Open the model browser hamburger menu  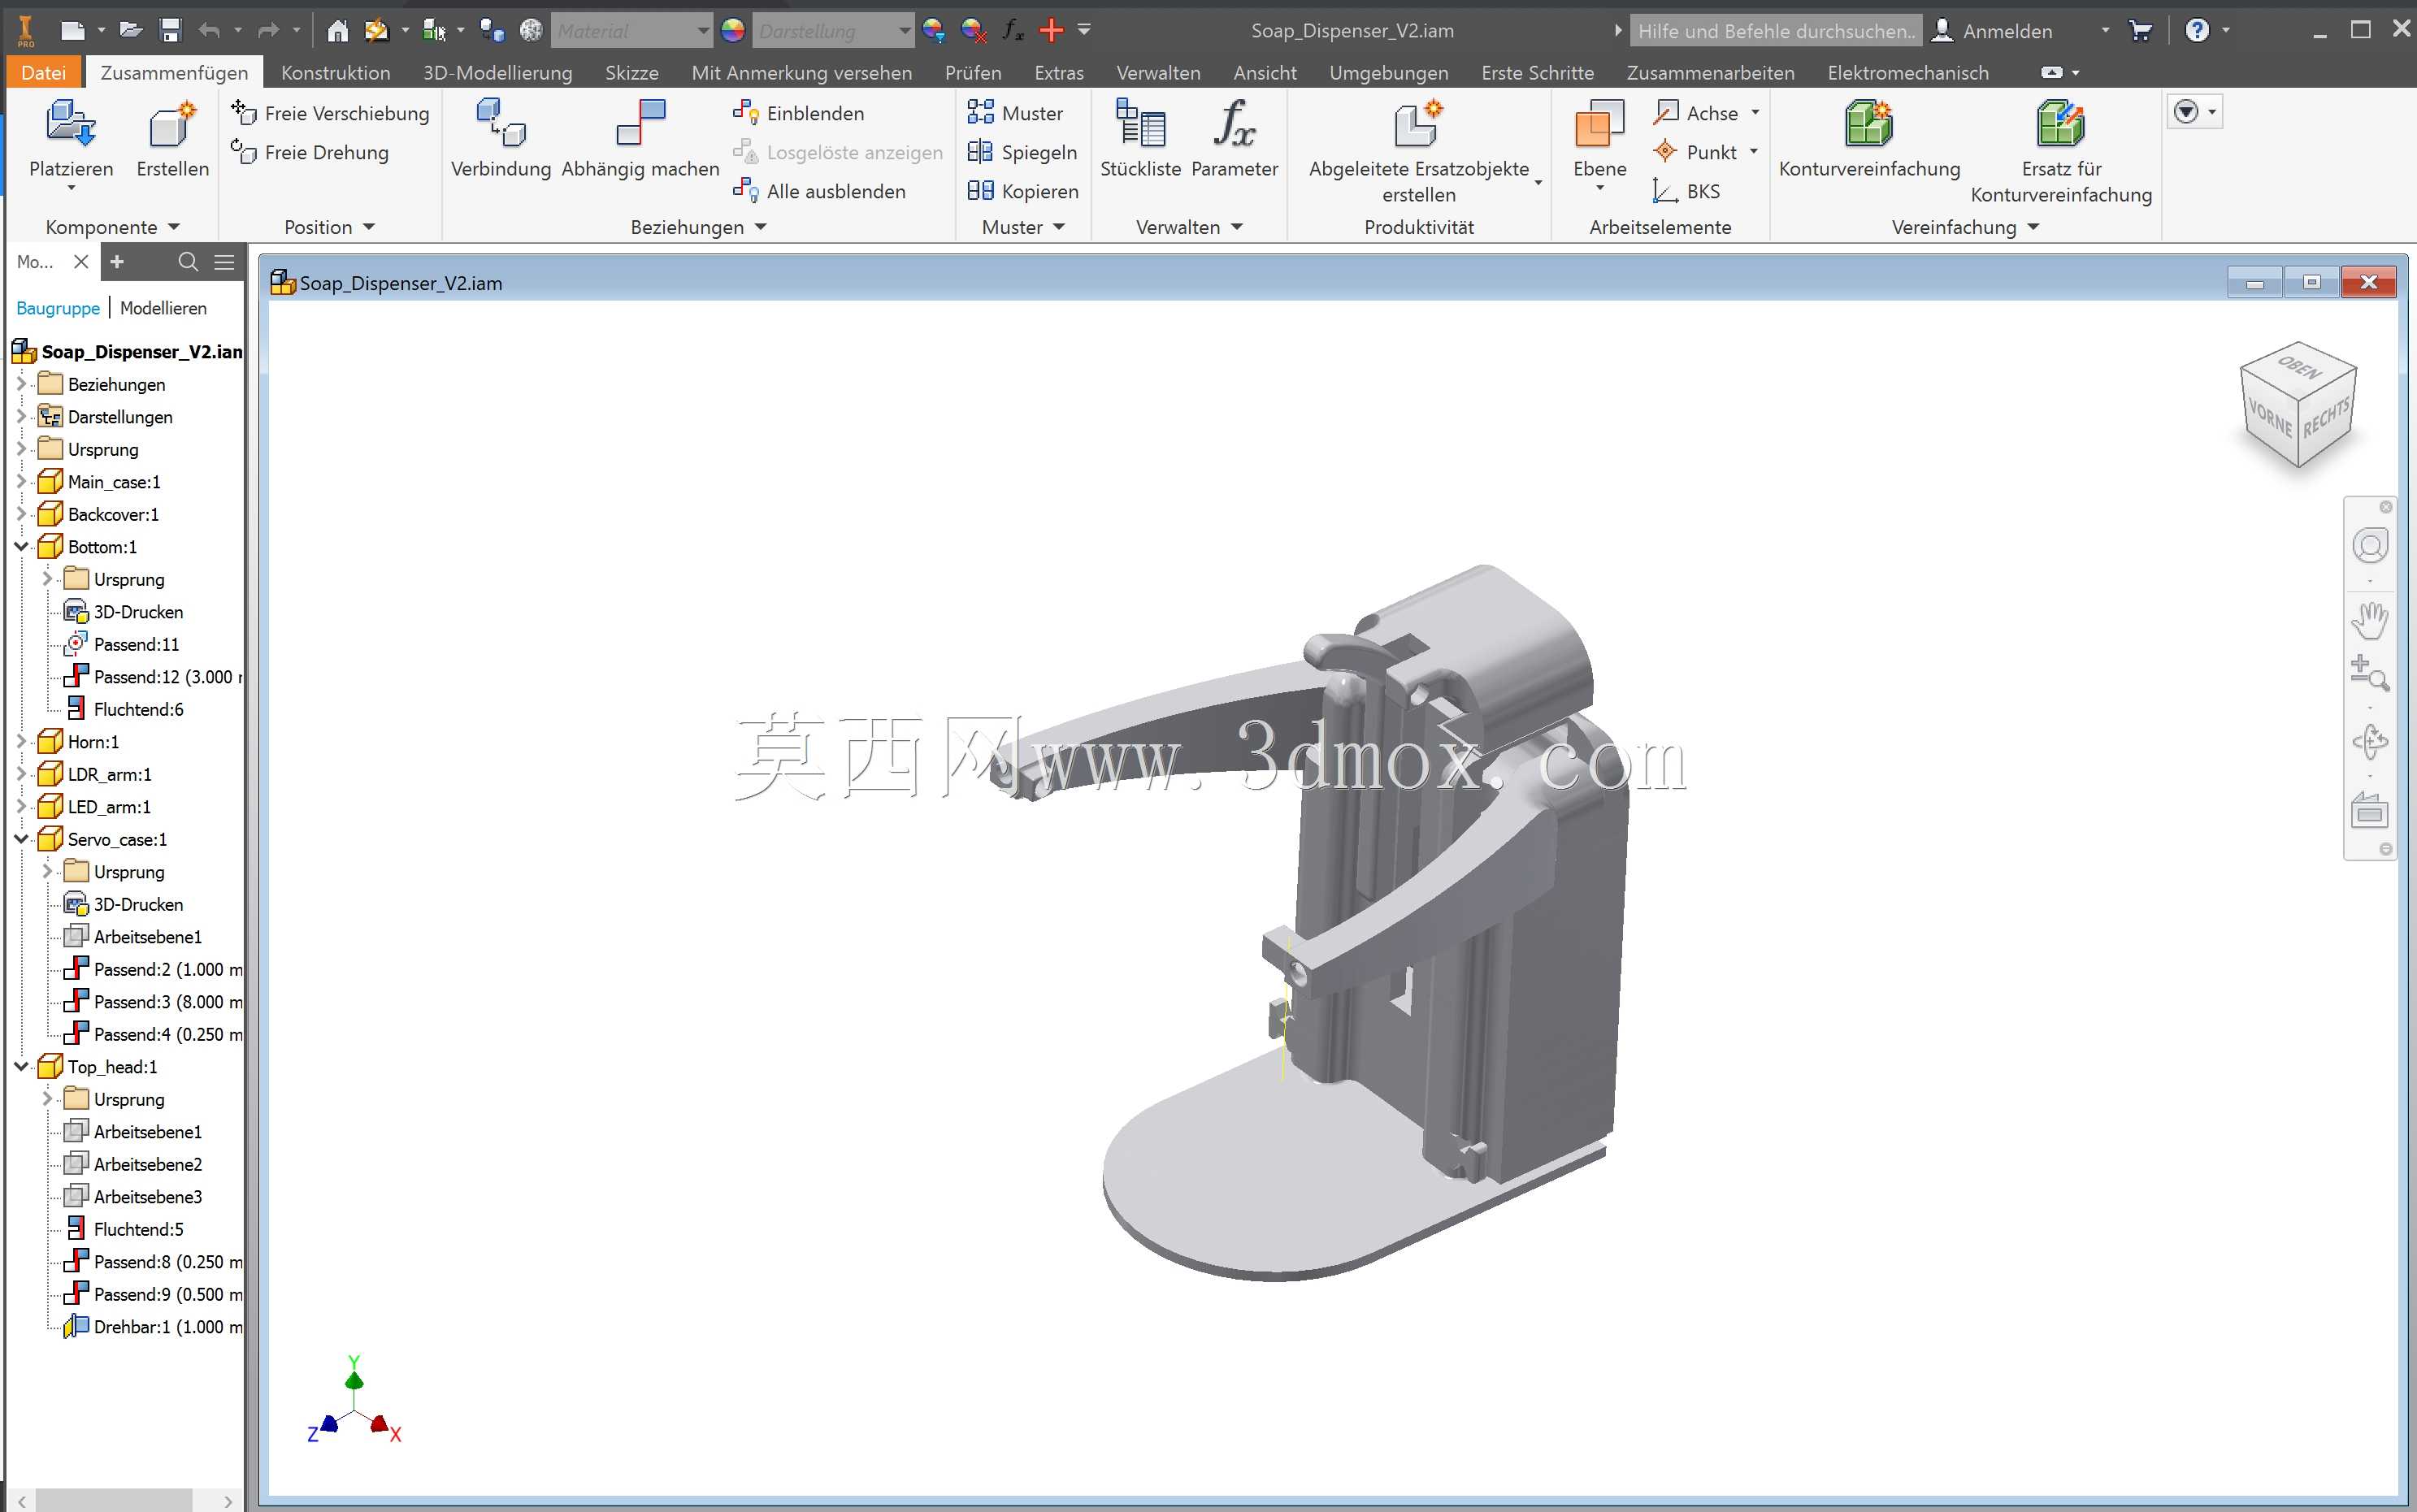pyautogui.click(x=224, y=262)
